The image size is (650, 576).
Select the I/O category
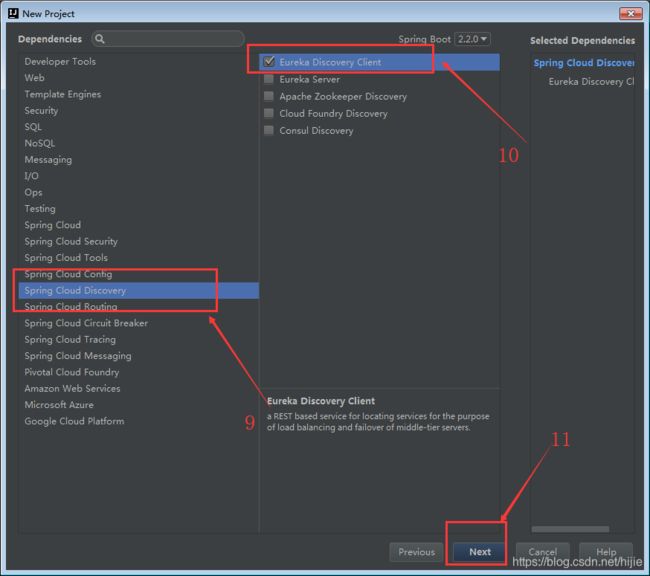tap(138, 176)
